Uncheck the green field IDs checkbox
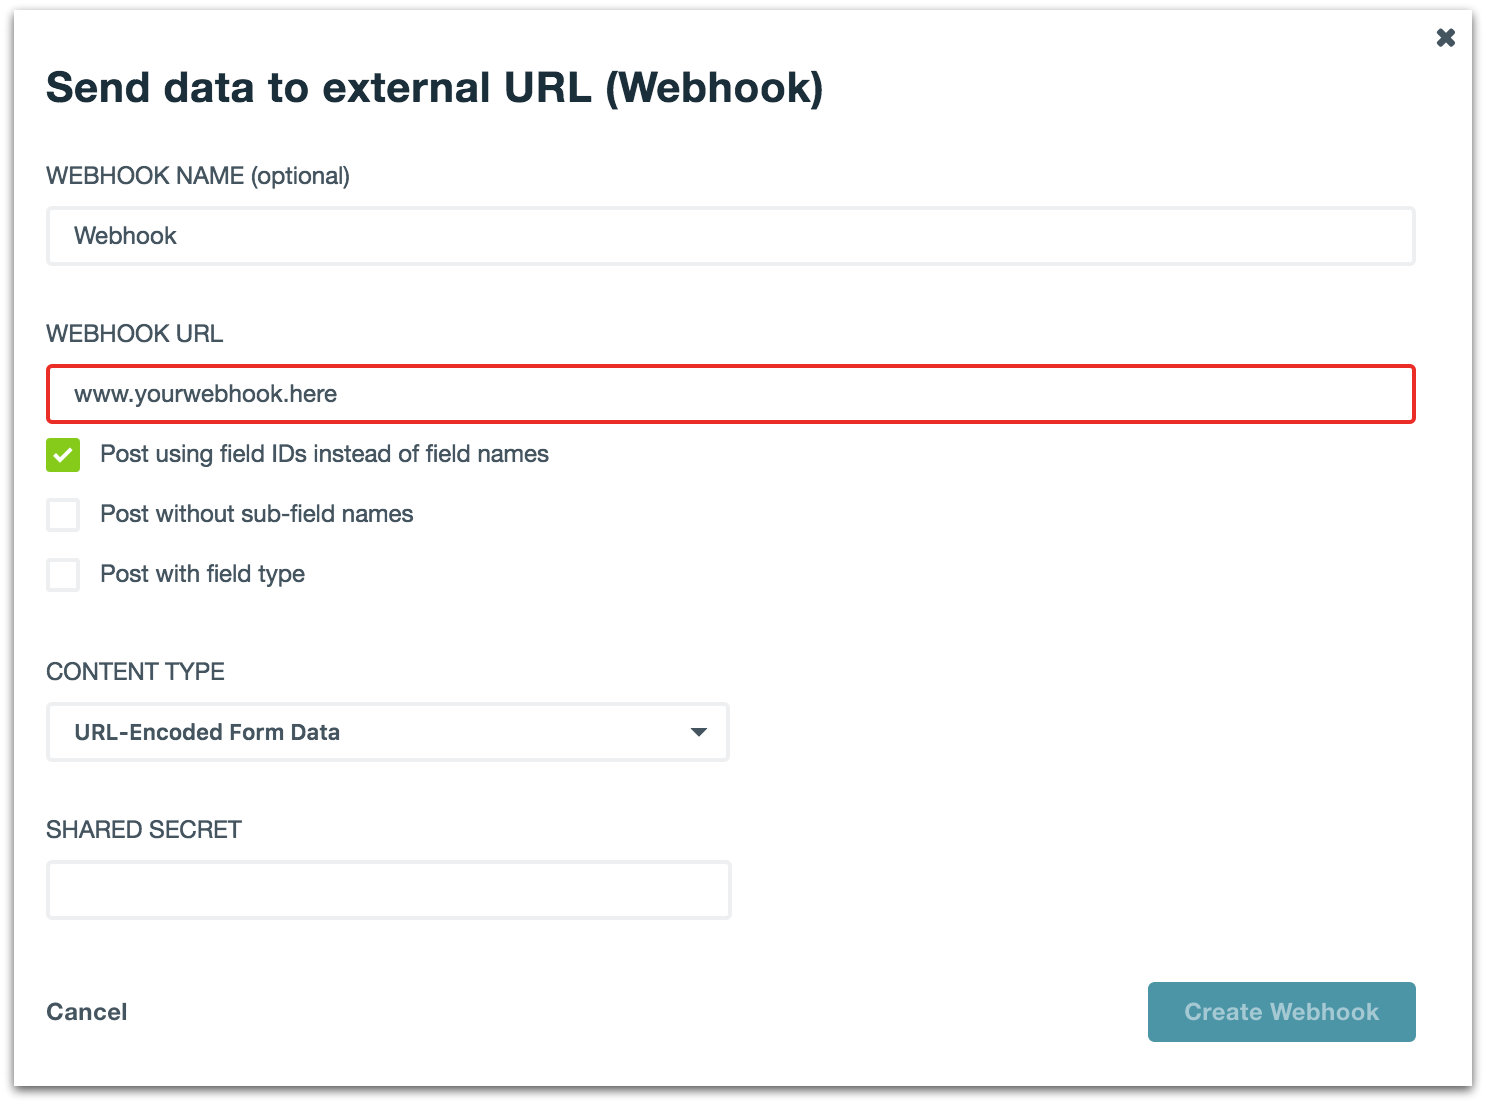 click(63, 455)
